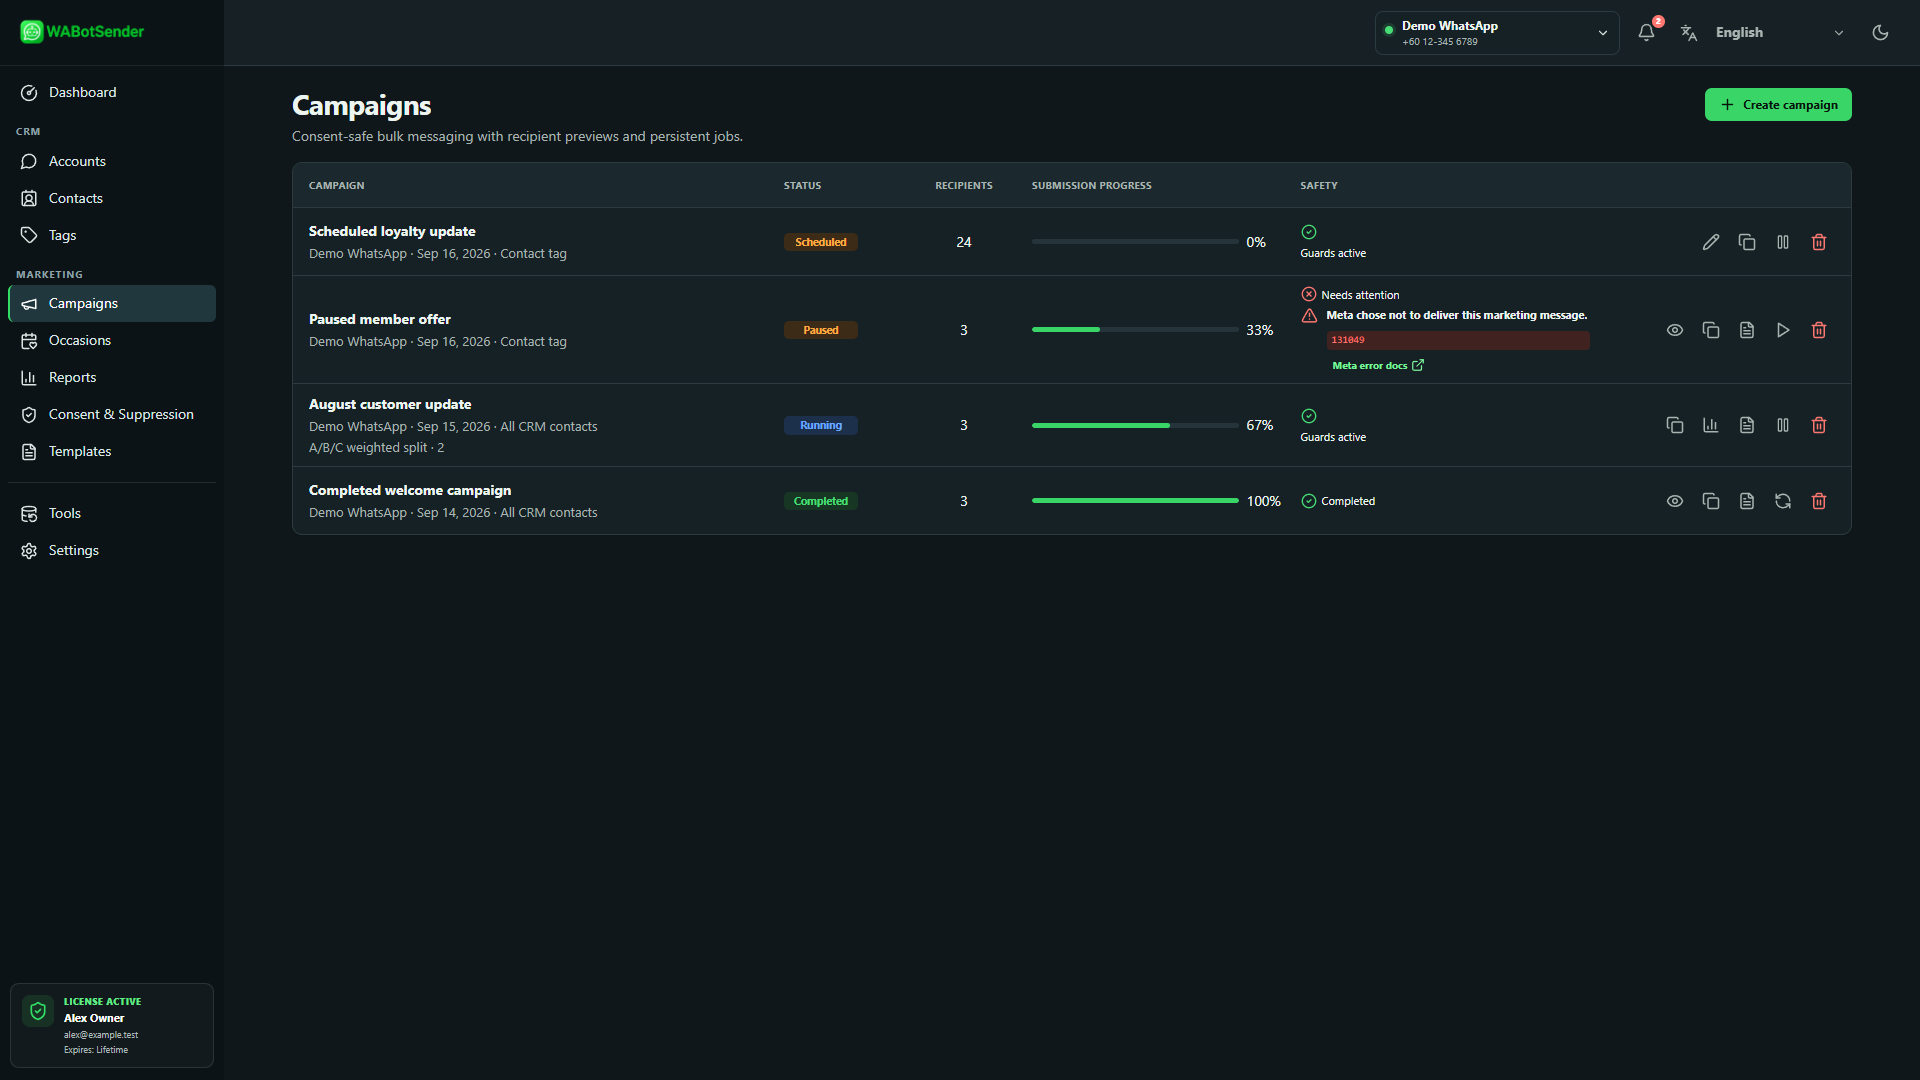
Task: Duplicate the August customer update campaign
Action: 1675,425
